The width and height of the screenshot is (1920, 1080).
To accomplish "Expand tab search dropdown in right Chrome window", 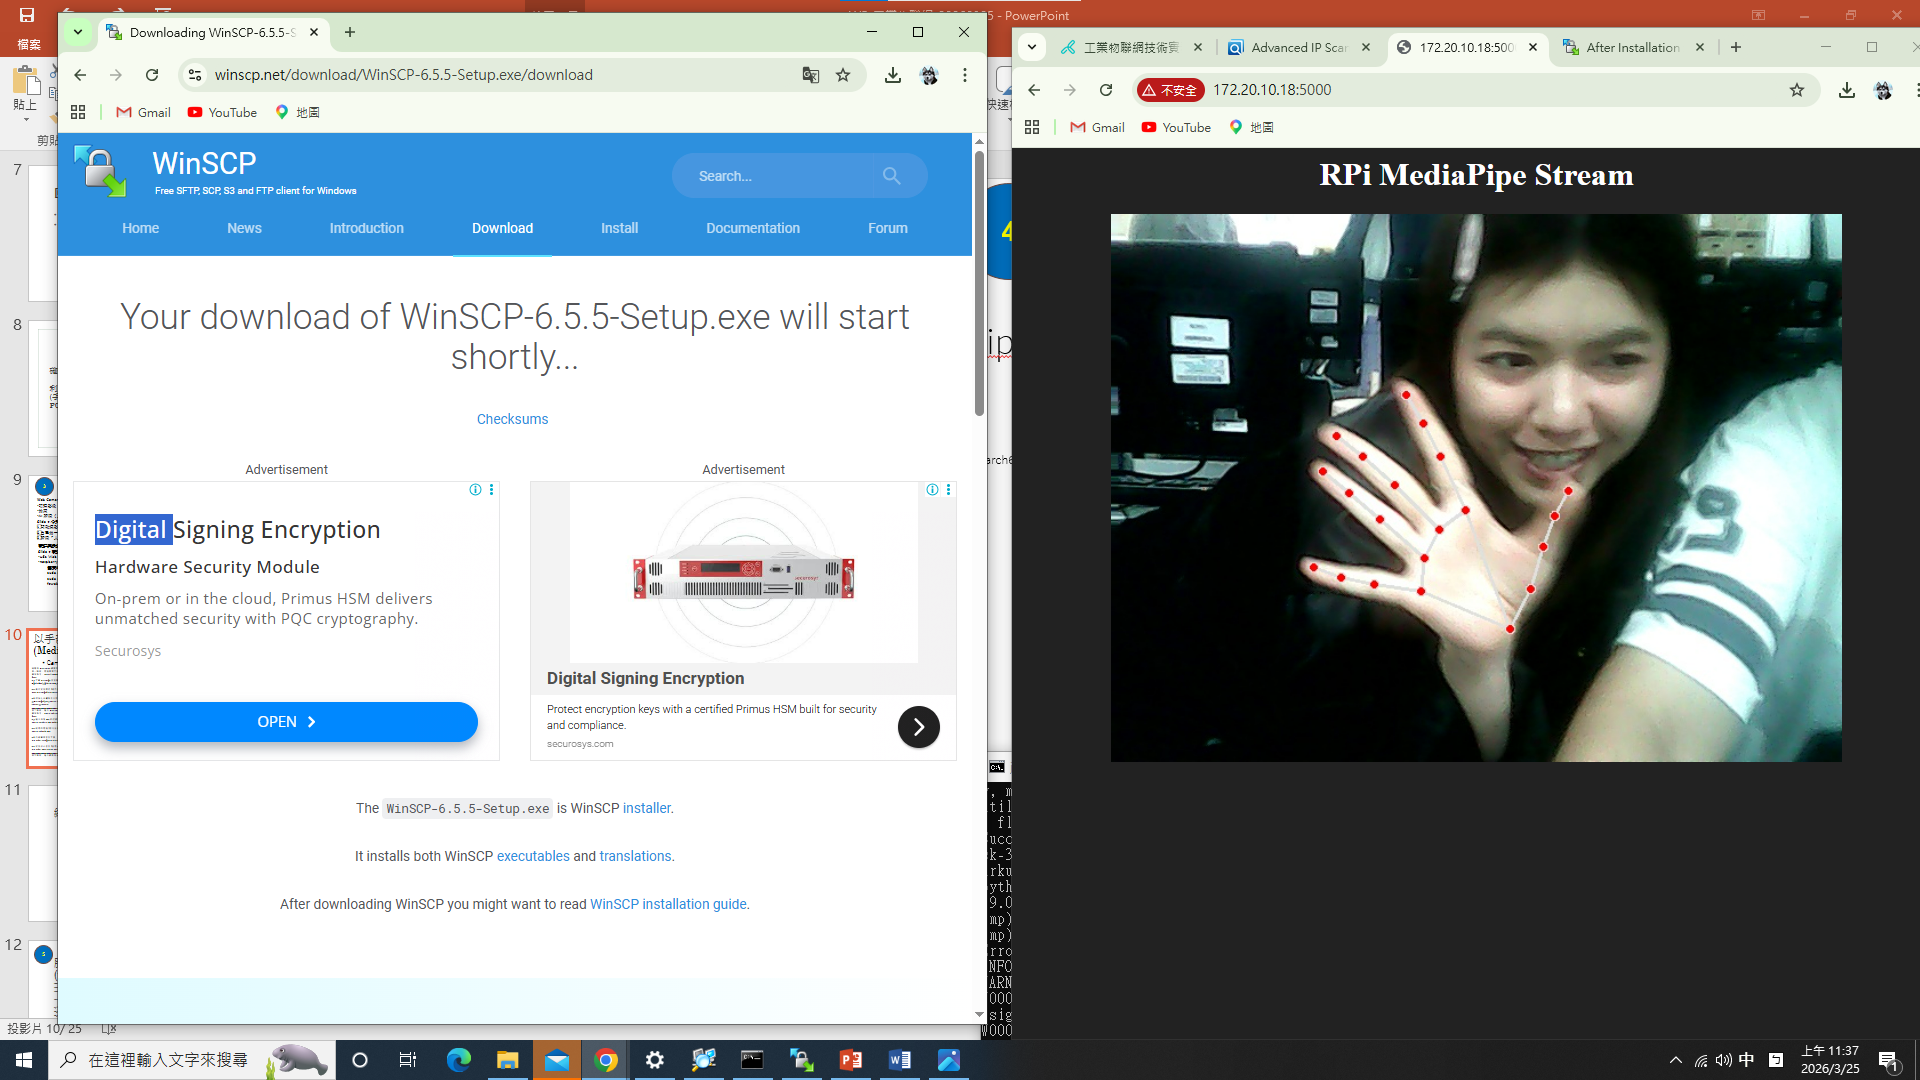I will [x=1031, y=47].
